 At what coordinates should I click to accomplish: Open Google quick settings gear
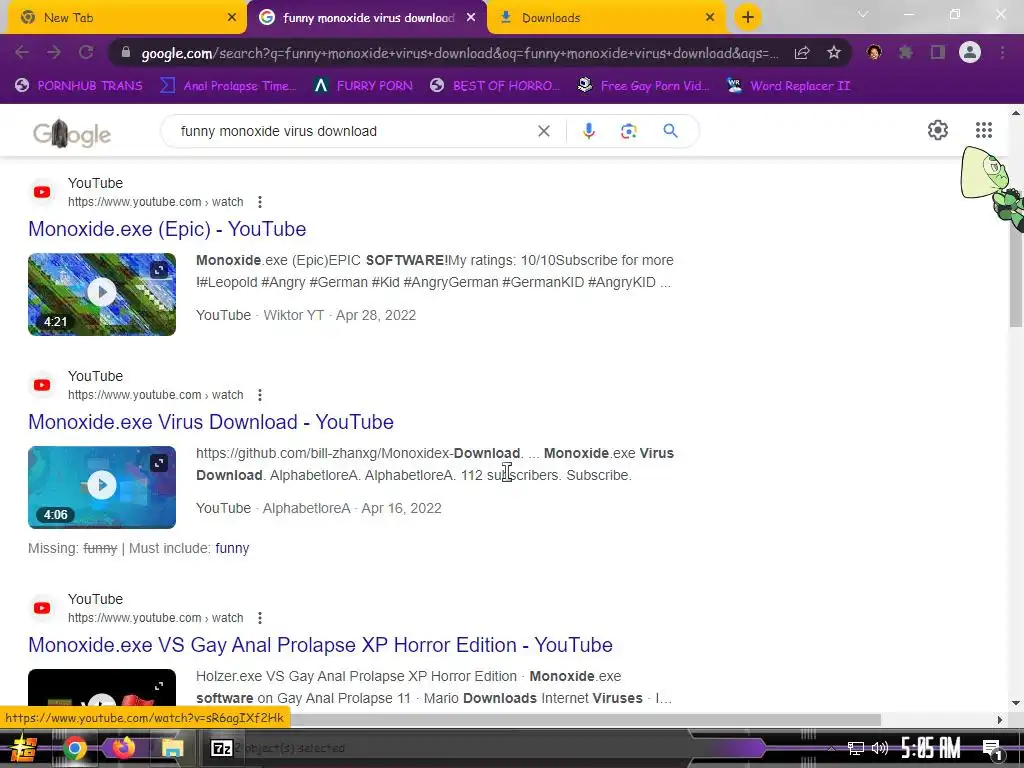(x=938, y=130)
